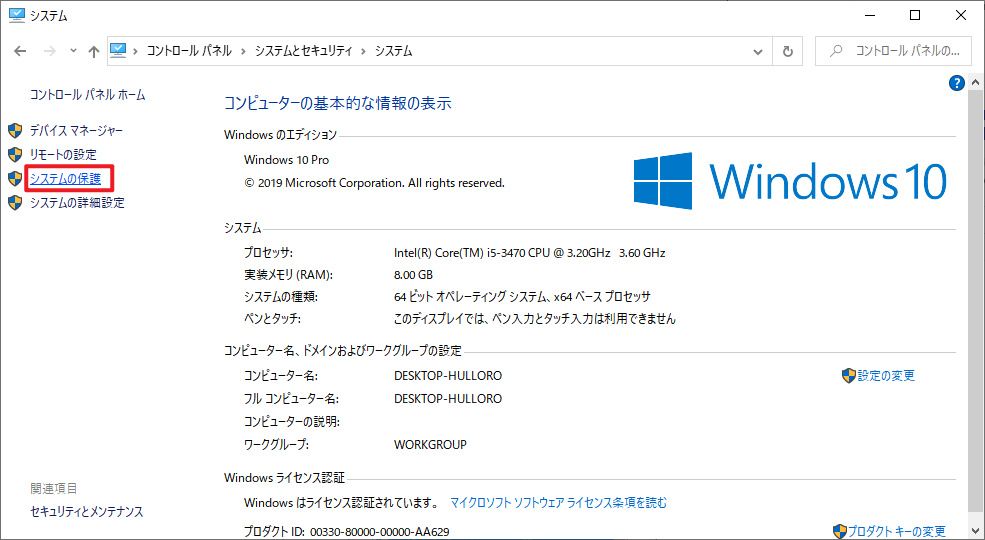
Task: Go up one level with the up arrow
Action: (94, 51)
